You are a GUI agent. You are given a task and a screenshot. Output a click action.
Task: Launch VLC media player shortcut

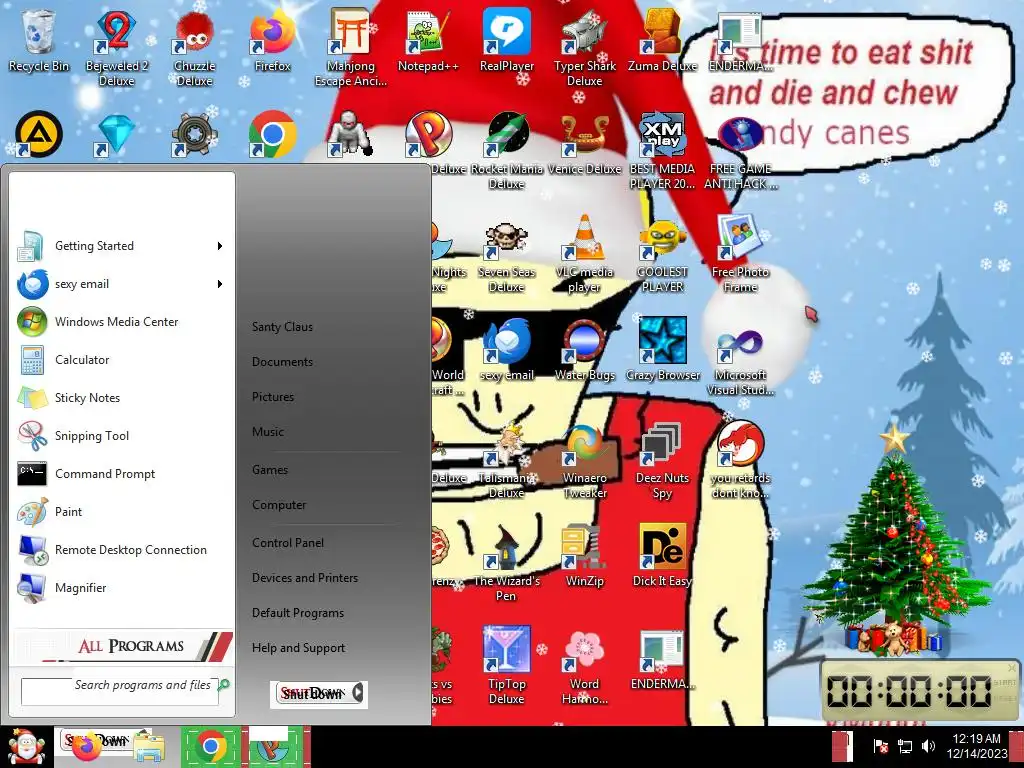[584, 253]
